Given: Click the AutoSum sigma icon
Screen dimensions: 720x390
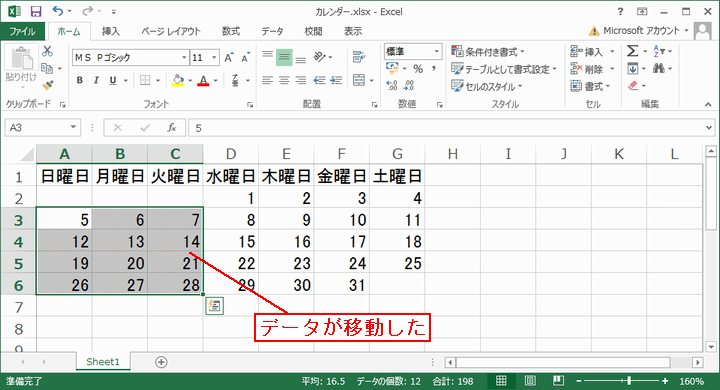Looking at the screenshot, I should pos(632,51).
